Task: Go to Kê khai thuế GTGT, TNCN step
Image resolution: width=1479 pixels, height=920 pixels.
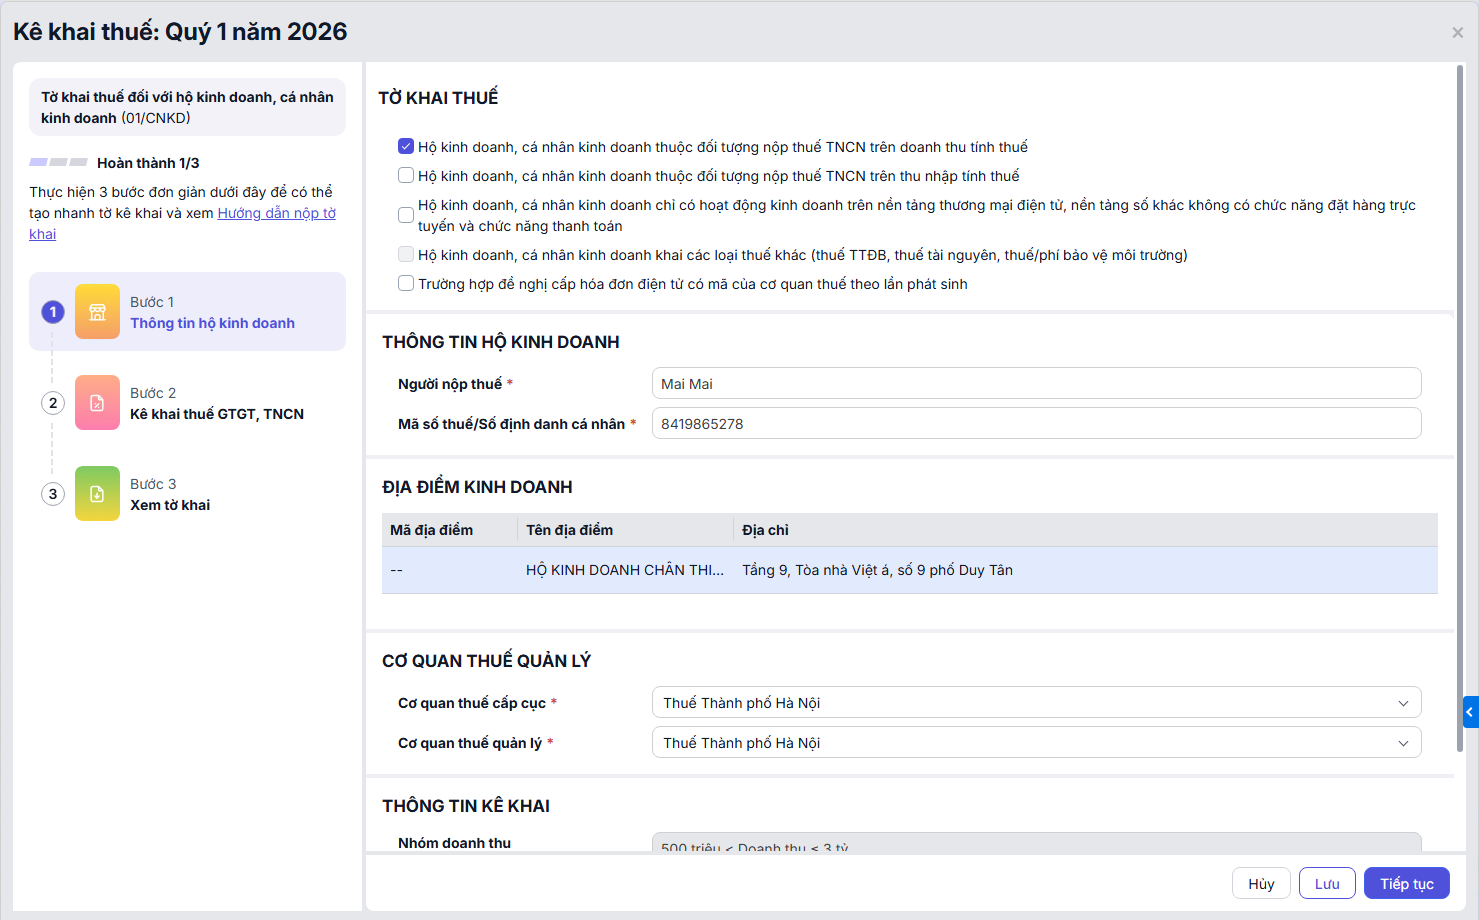Action: point(216,414)
